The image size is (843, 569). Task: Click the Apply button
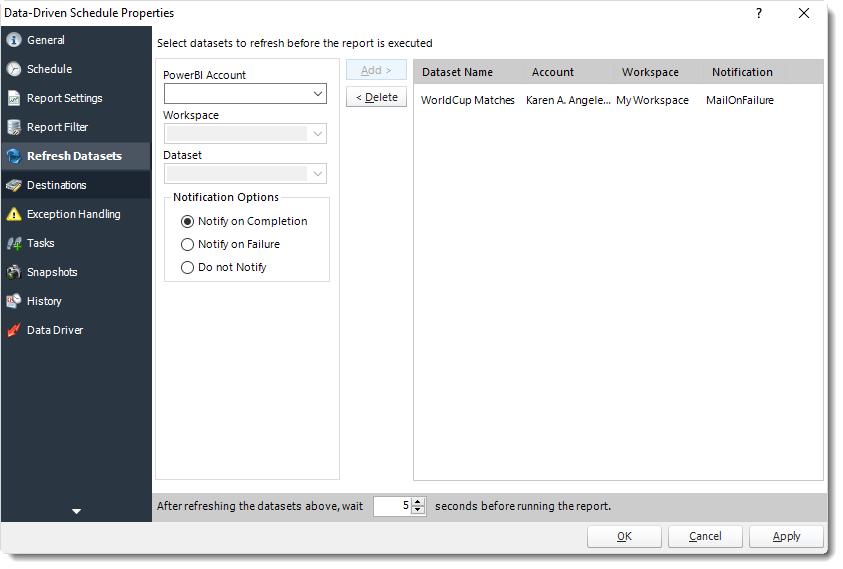[x=787, y=536]
